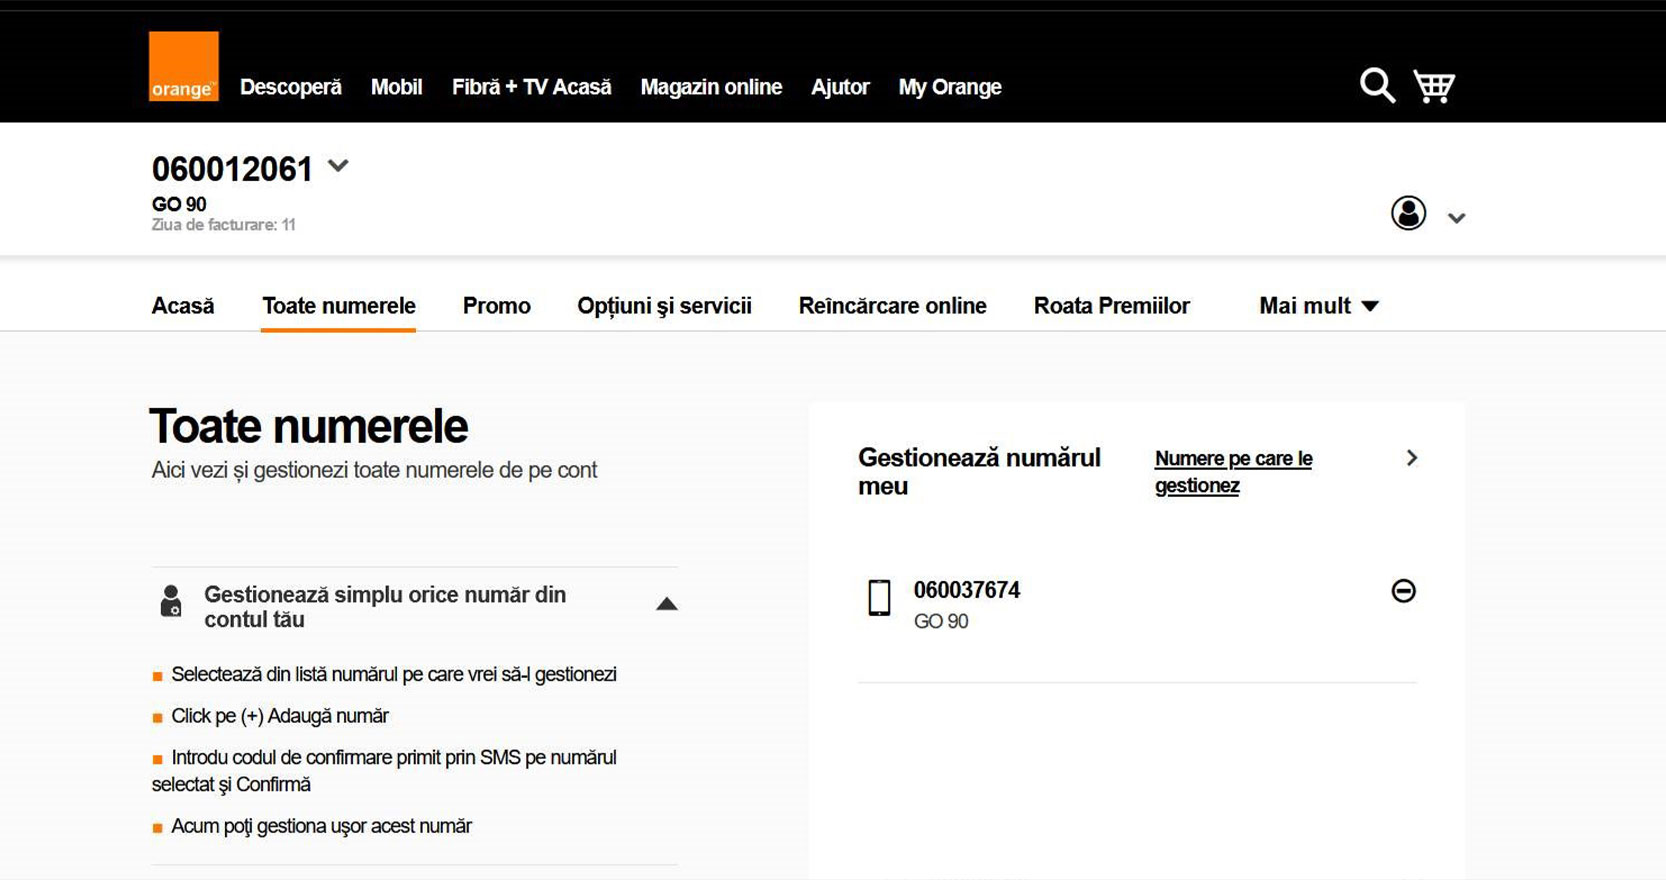Open Reîncărcare online tab
Image resolution: width=1666 pixels, height=880 pixels.
(x=892, y=306)
